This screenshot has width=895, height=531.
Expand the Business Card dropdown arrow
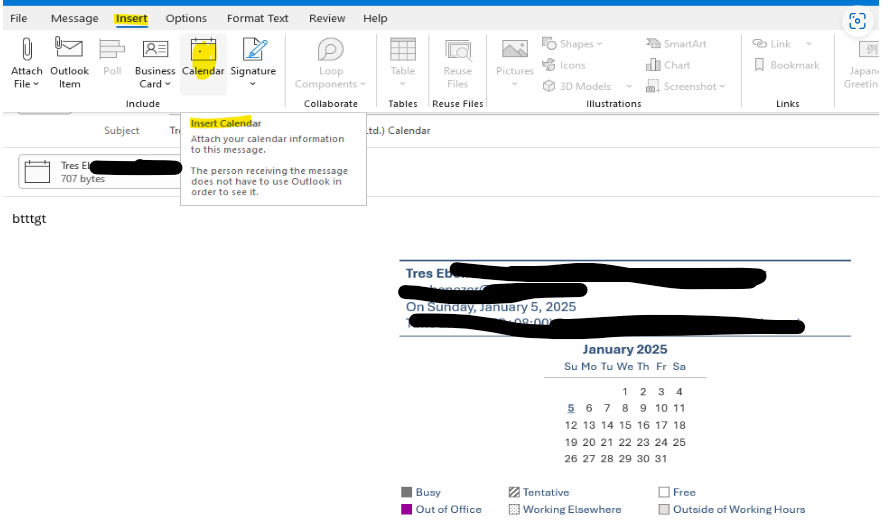(168, 84)
